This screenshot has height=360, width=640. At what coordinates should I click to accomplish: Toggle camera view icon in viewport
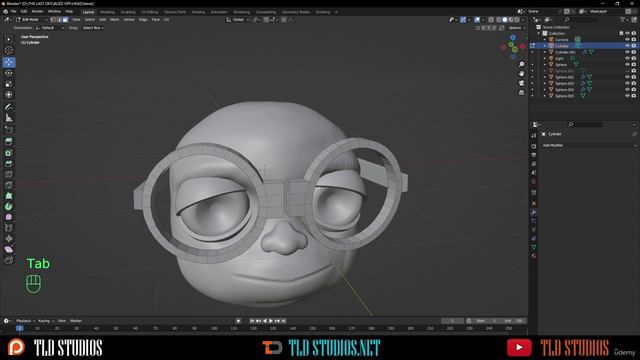click(x=521, y=83)
